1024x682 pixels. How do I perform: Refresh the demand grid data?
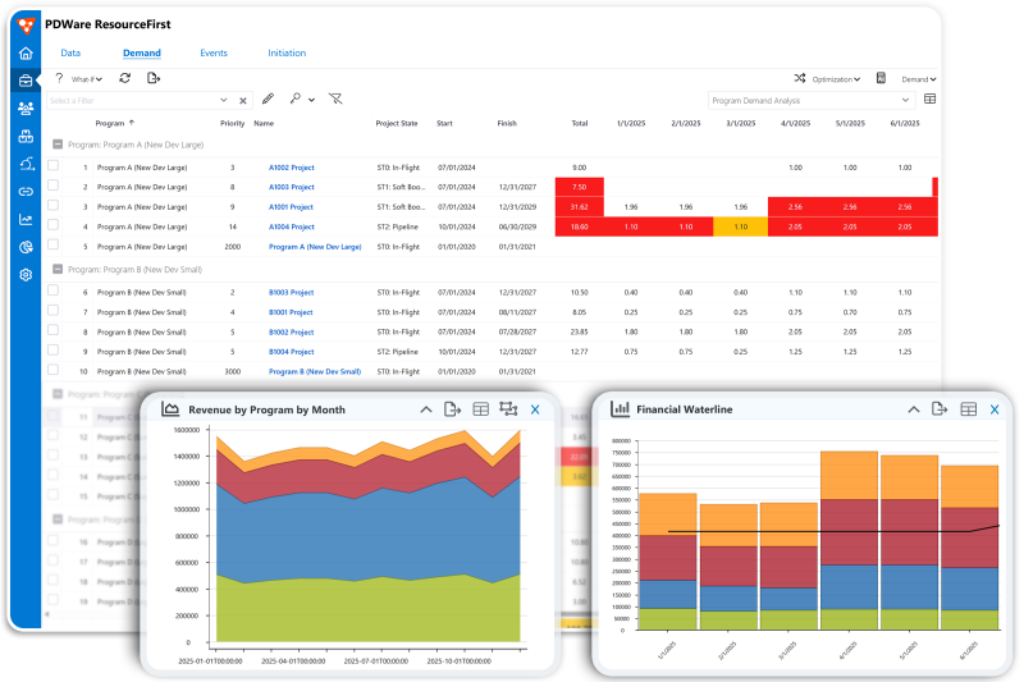[126, 79]
